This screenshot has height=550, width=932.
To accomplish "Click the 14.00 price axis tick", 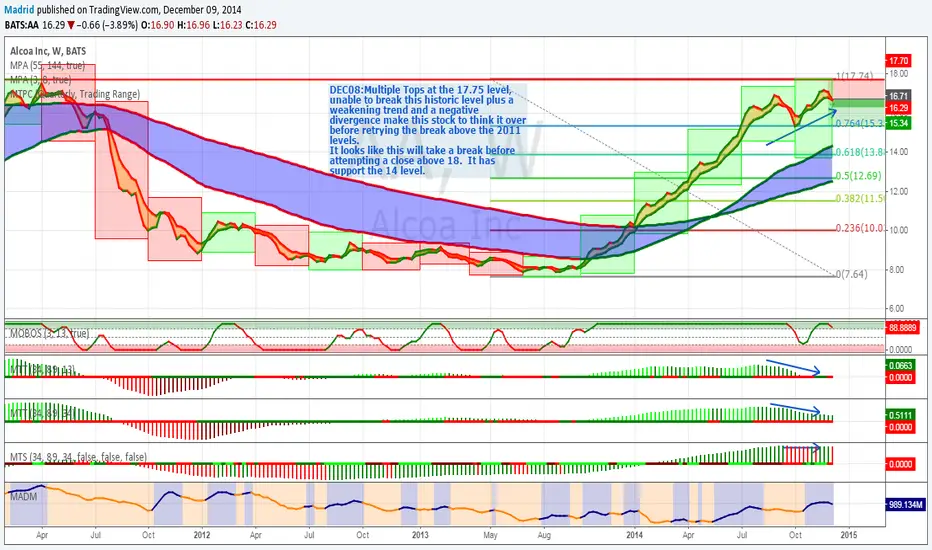I will [898, 152].
